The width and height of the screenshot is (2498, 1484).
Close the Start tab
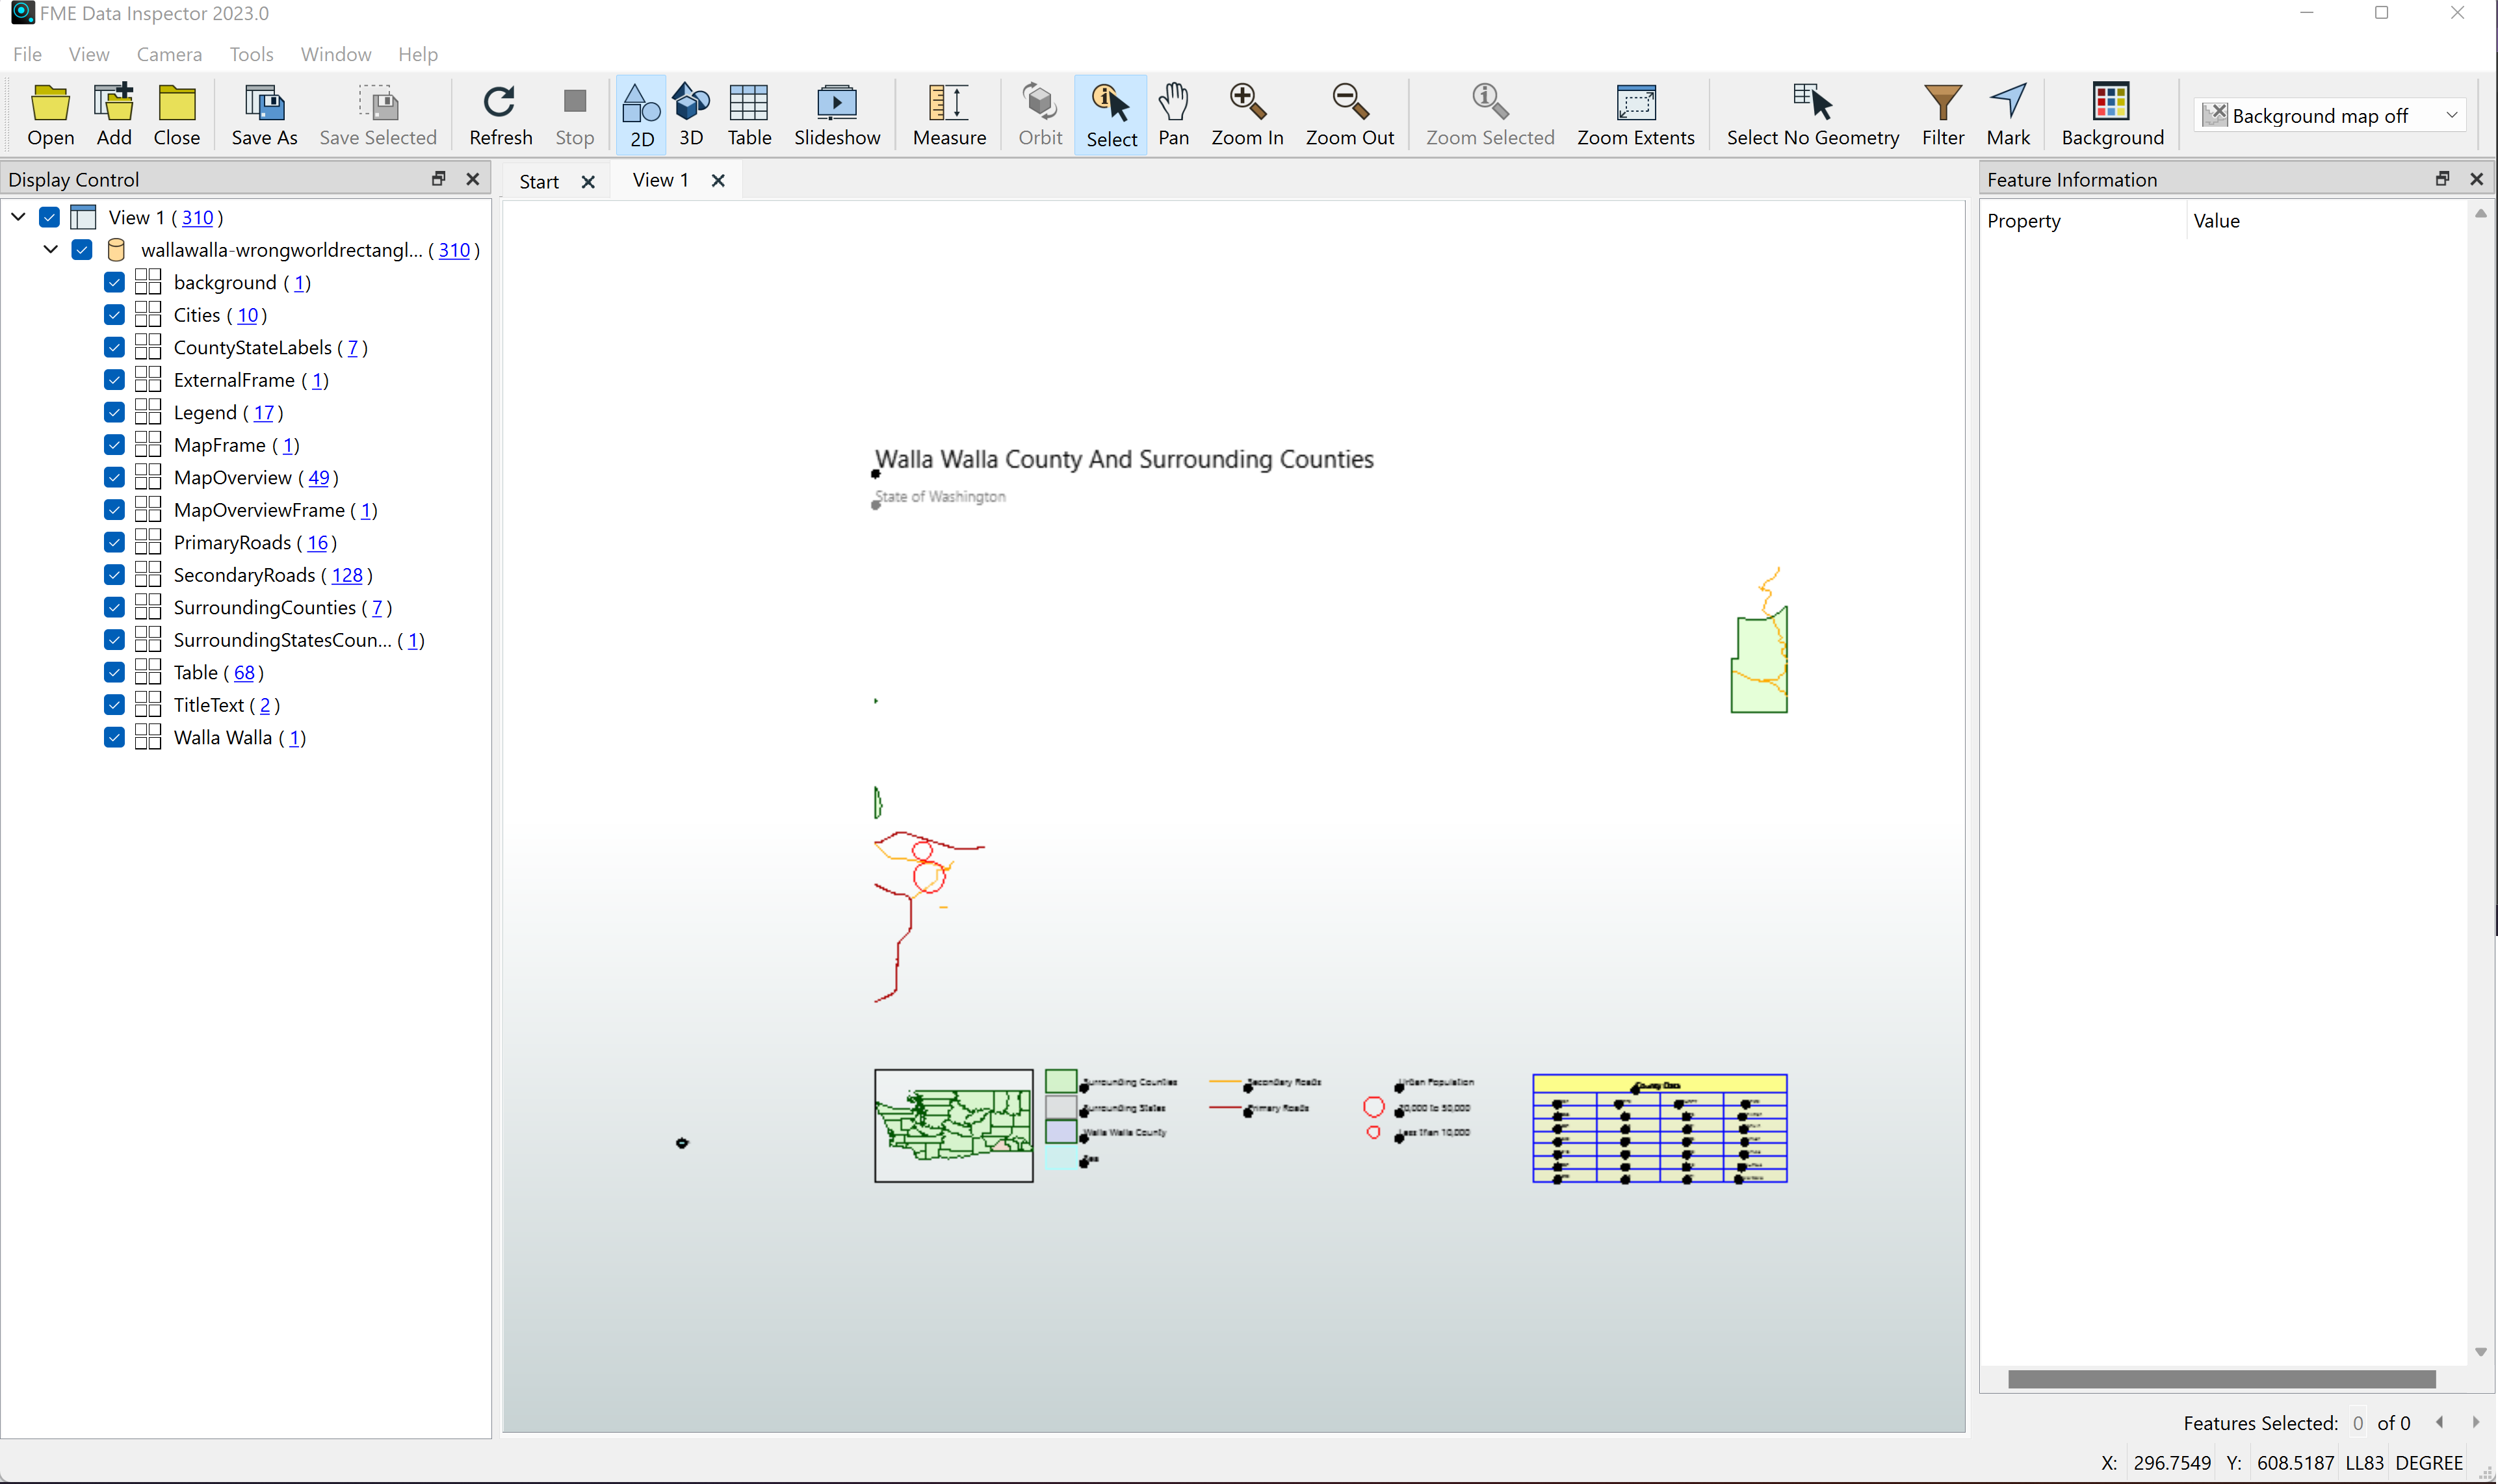(588, 182)
